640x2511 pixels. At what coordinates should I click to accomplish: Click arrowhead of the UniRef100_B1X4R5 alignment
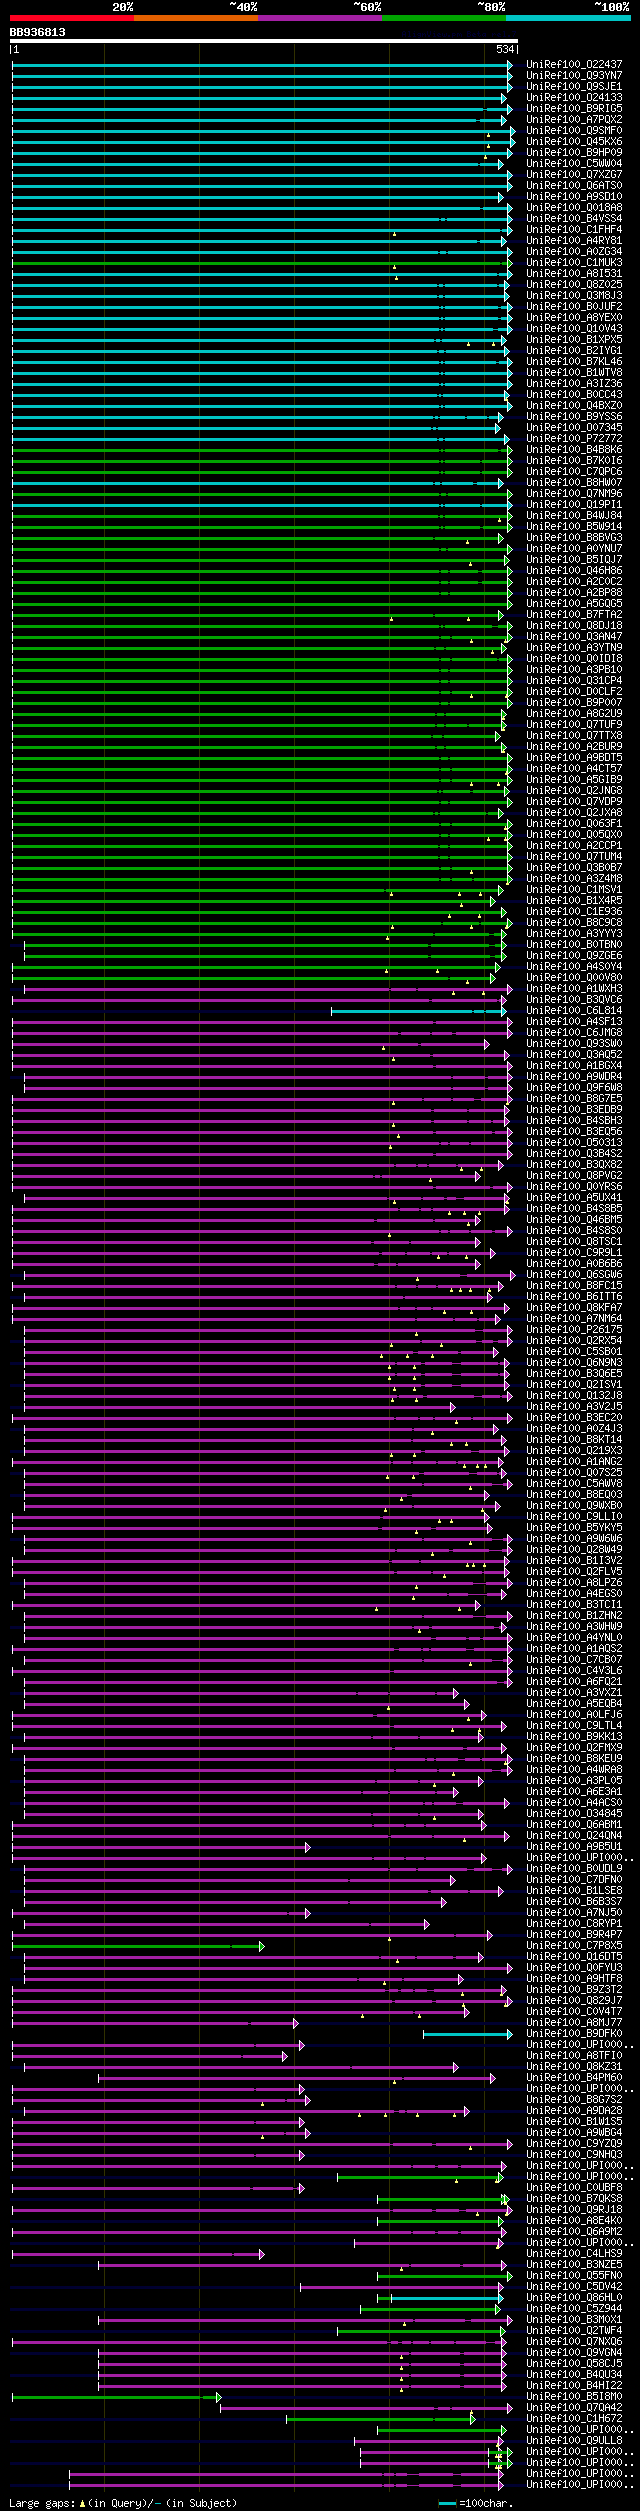tap(492, 901)
